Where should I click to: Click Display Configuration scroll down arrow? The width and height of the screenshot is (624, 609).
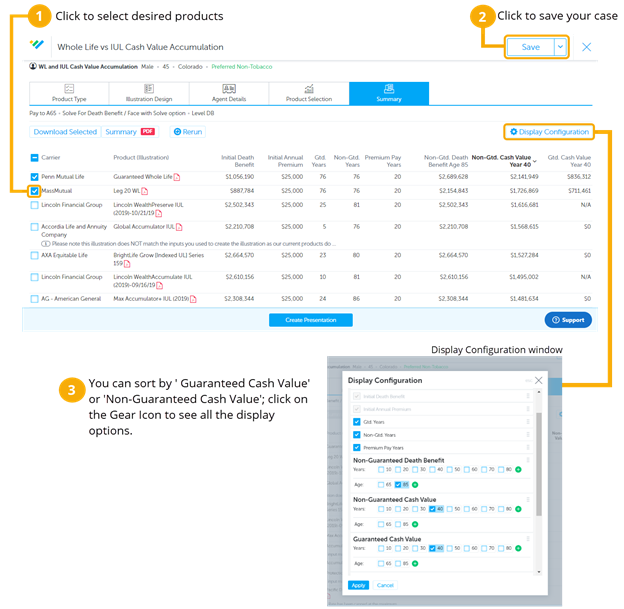click(539, 572)
